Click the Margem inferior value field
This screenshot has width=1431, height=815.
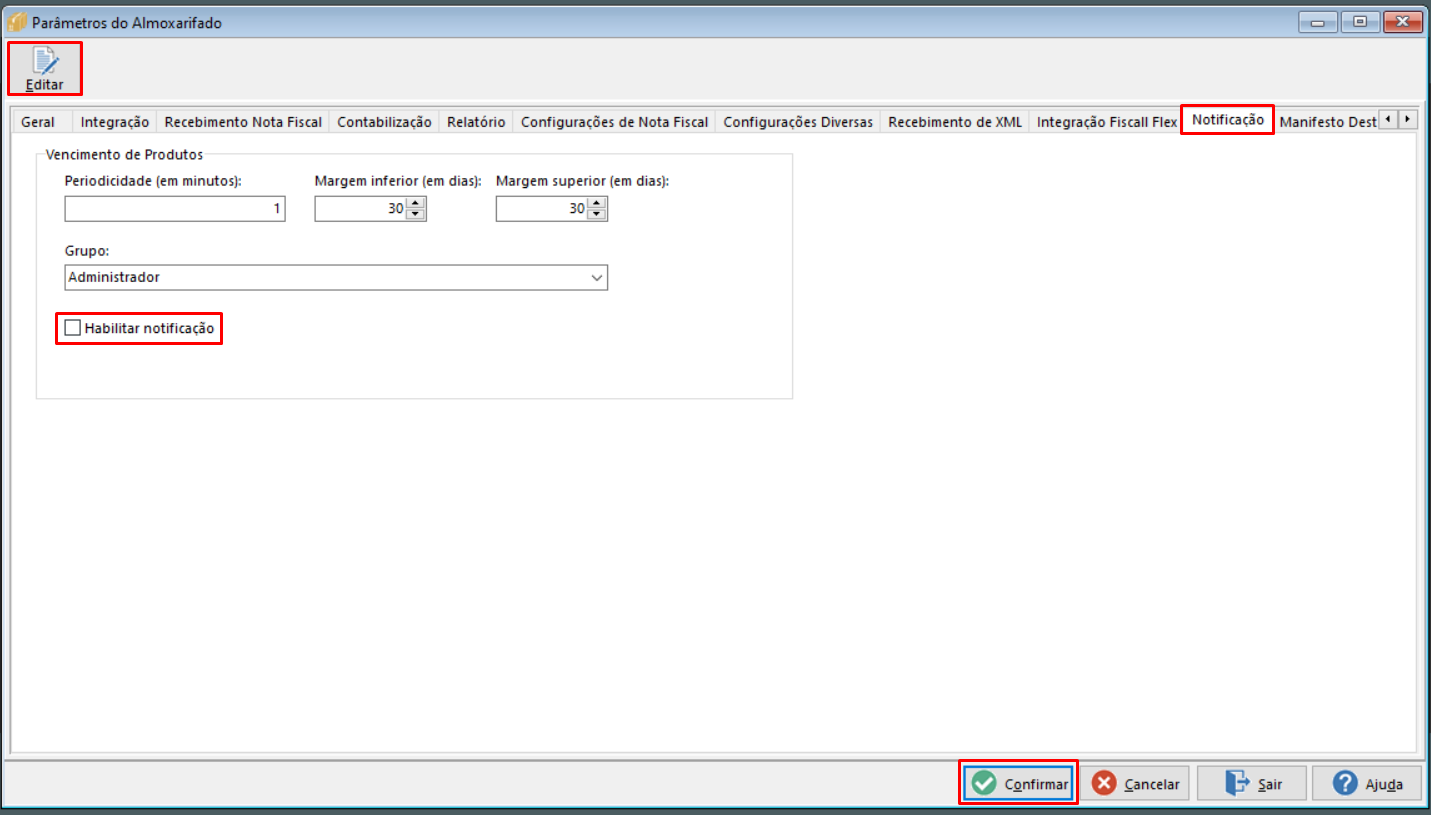click(x=360, y=209)
